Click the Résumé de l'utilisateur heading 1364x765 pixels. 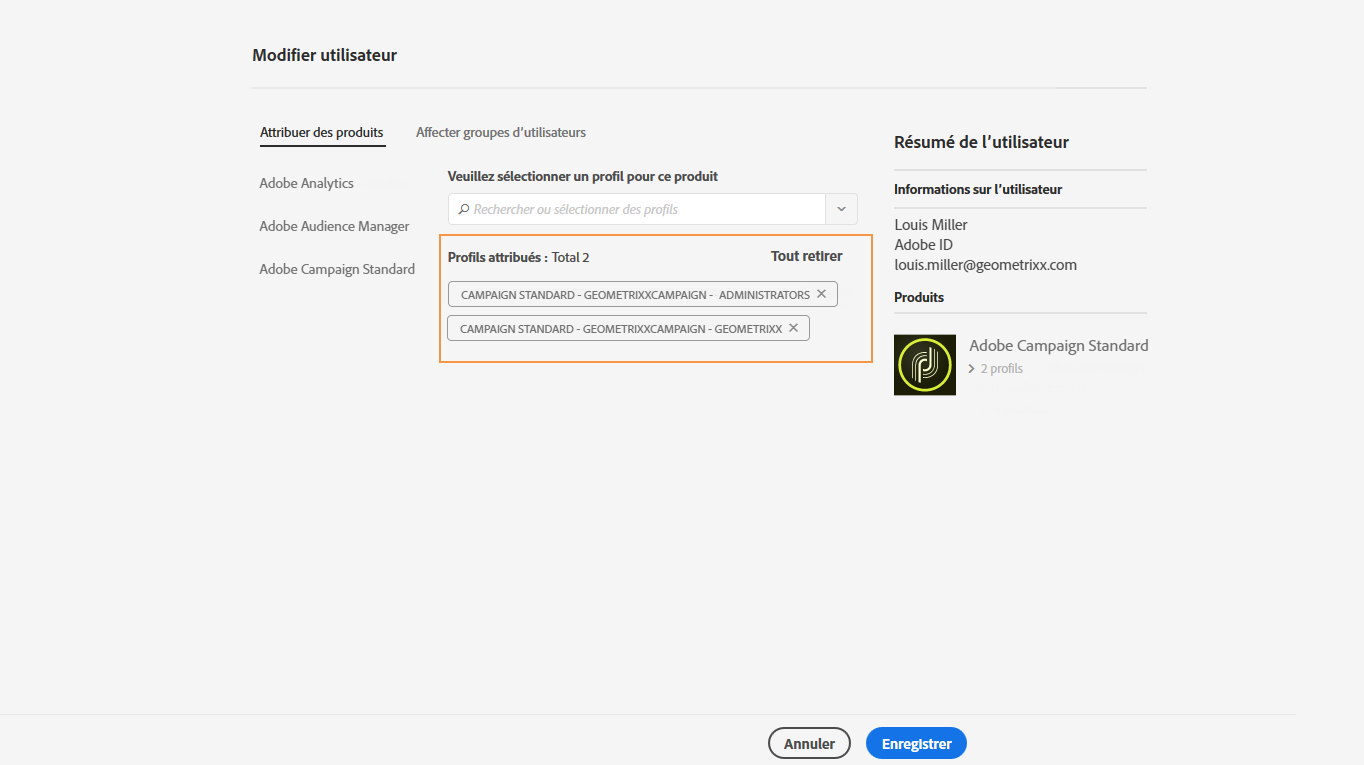click(x=981, y=142)
